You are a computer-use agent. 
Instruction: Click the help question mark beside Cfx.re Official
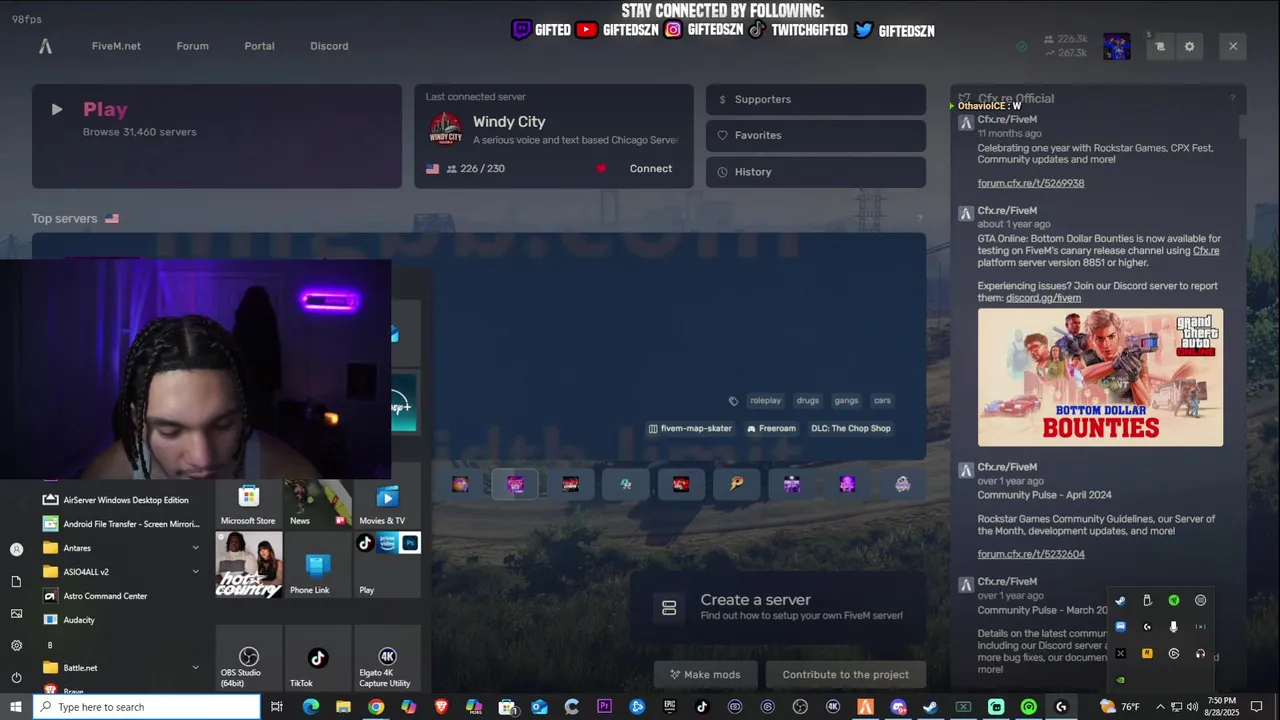click(1232, 98)
